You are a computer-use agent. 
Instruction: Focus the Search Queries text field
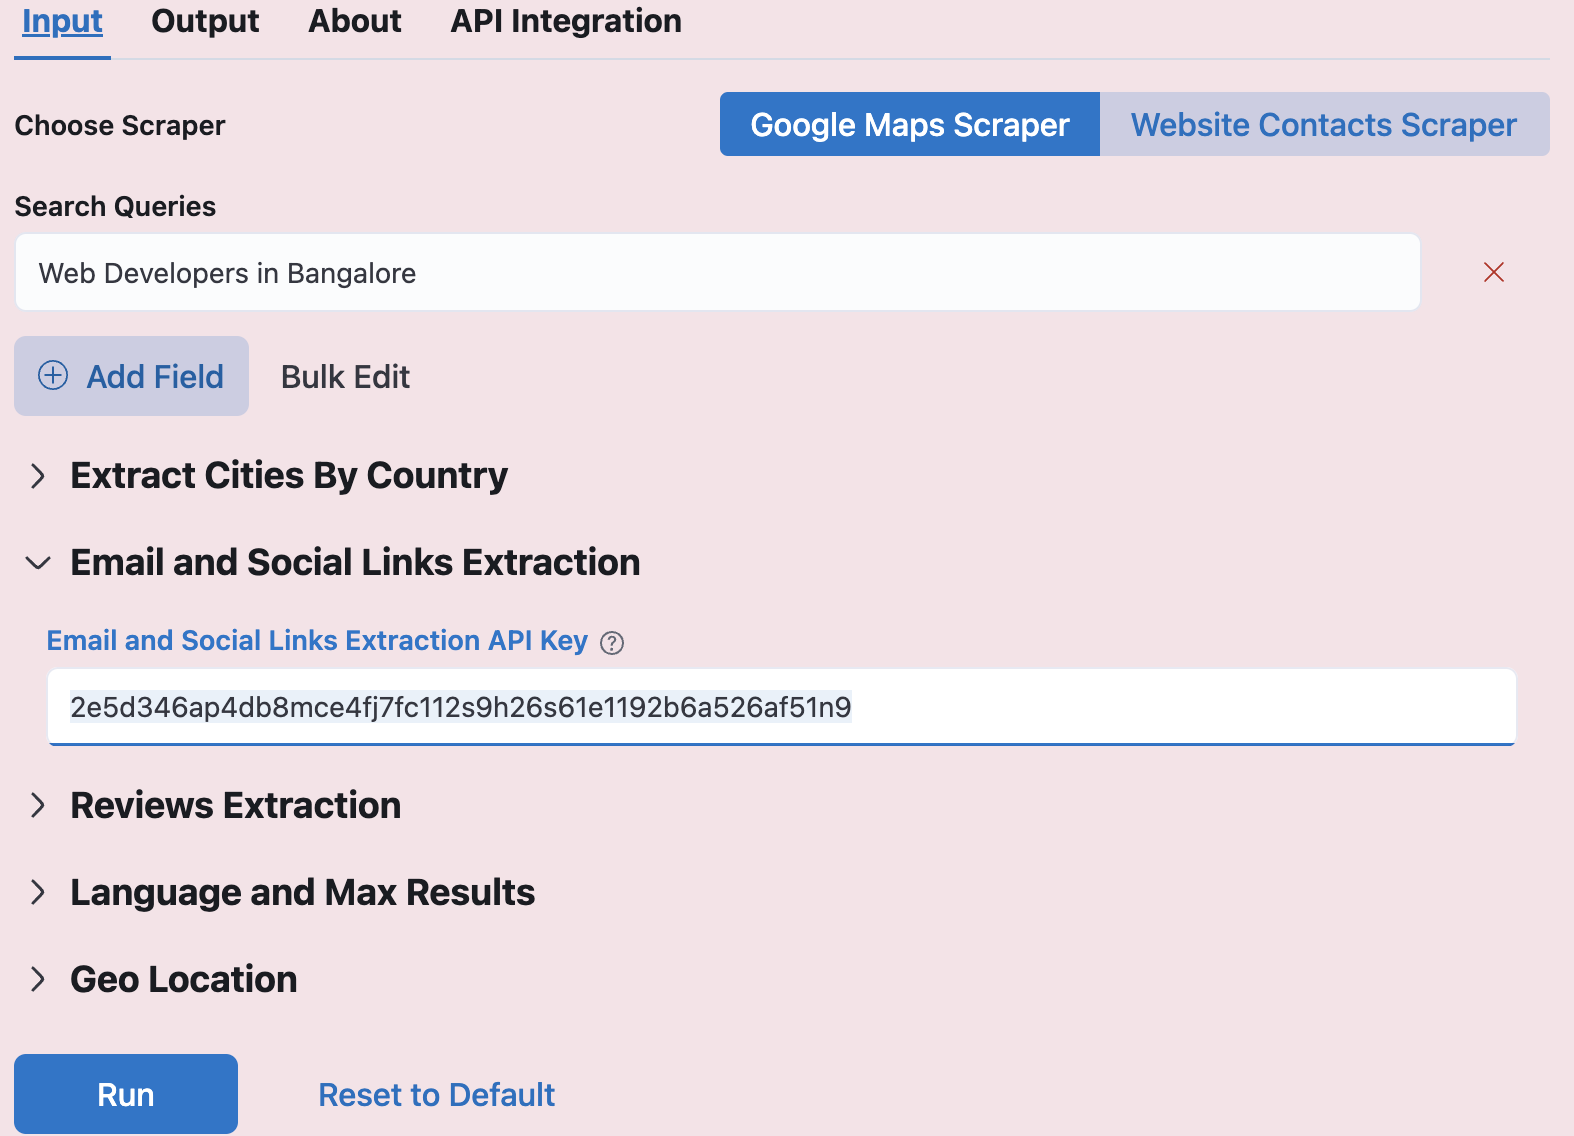(717, 272)
